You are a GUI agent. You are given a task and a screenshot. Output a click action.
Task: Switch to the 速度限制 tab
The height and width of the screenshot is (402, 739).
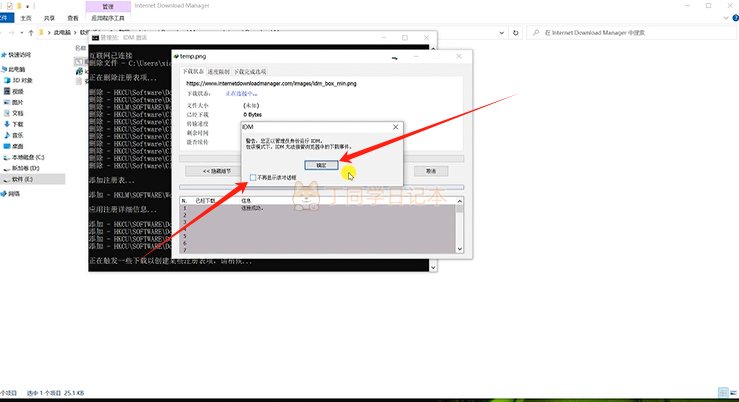click(219, 72)
